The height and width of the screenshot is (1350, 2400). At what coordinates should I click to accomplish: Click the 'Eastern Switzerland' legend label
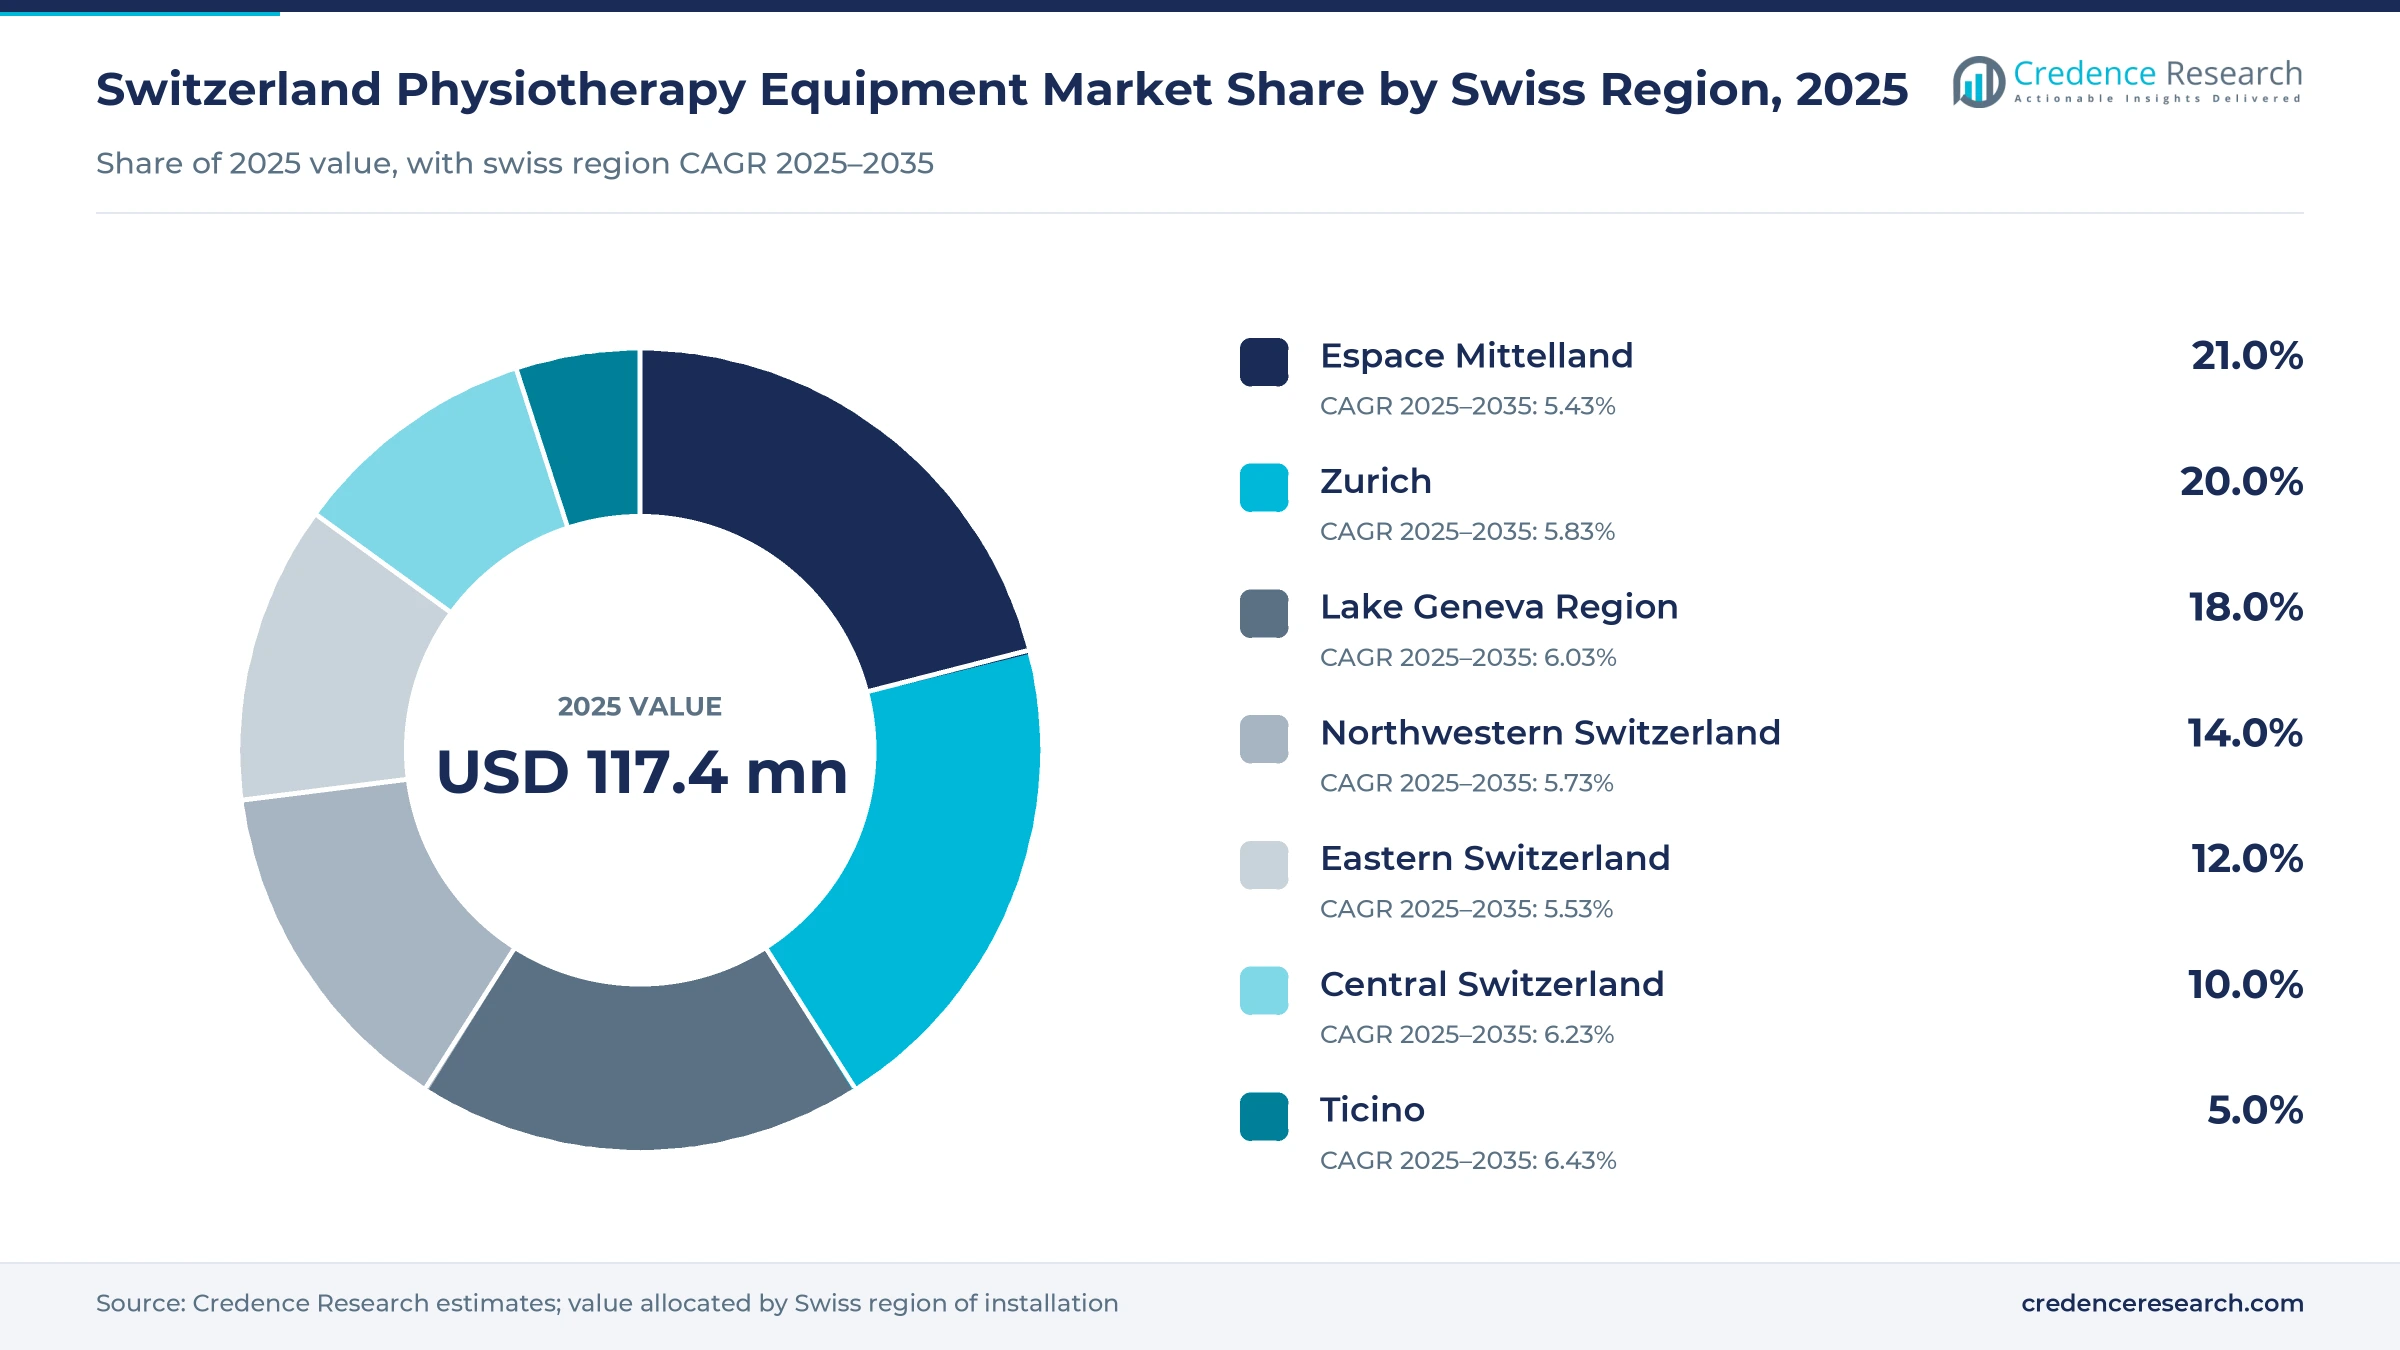coord(1495,858)
